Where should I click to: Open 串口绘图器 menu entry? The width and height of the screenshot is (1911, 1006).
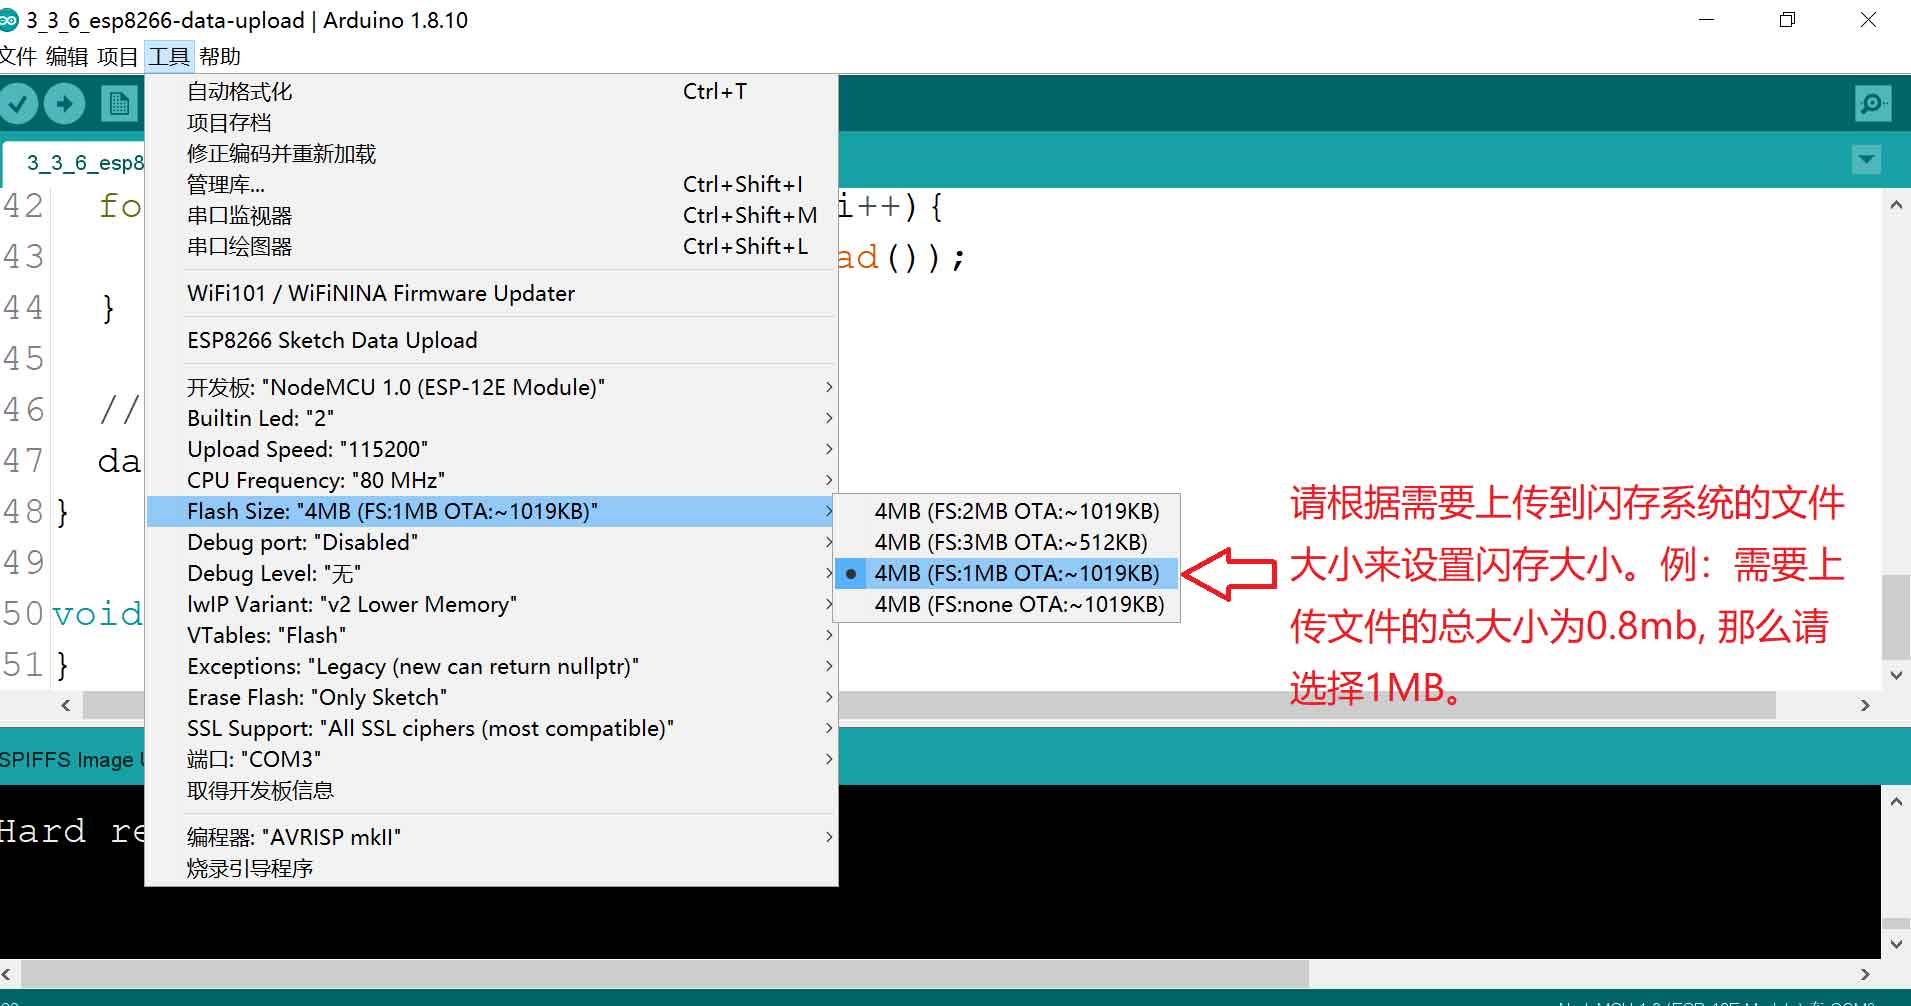pos(491,247)
